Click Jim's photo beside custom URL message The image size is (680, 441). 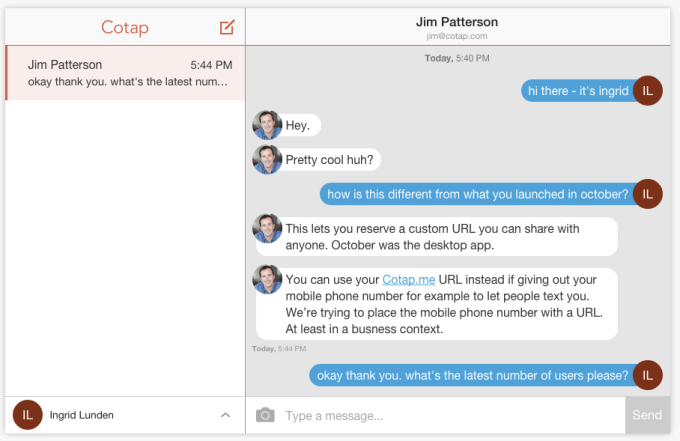(267, 228)
